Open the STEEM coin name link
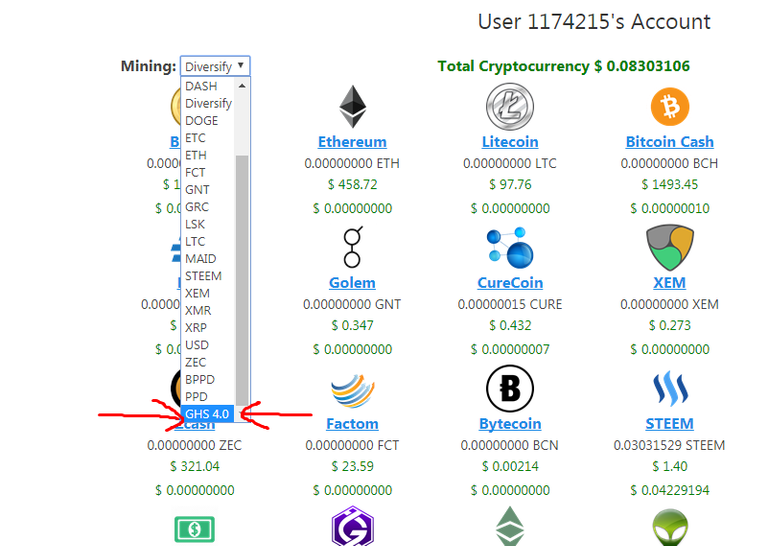 pos(670,424)
